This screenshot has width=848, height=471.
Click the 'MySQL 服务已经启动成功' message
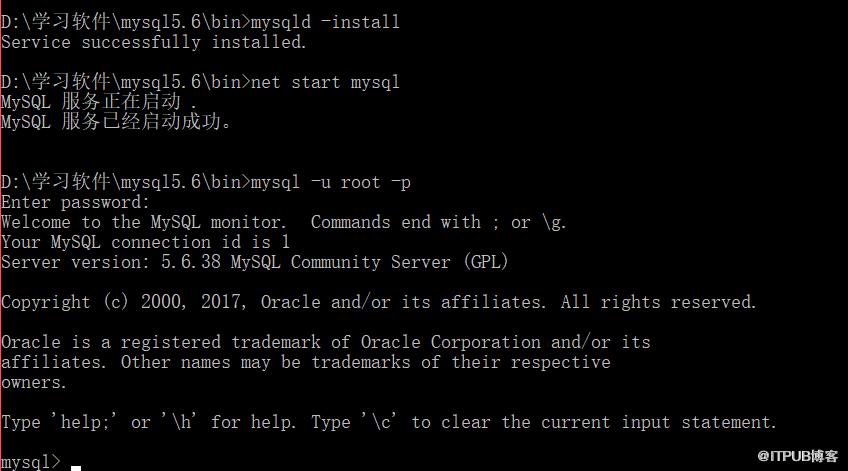tap(116, 122)
